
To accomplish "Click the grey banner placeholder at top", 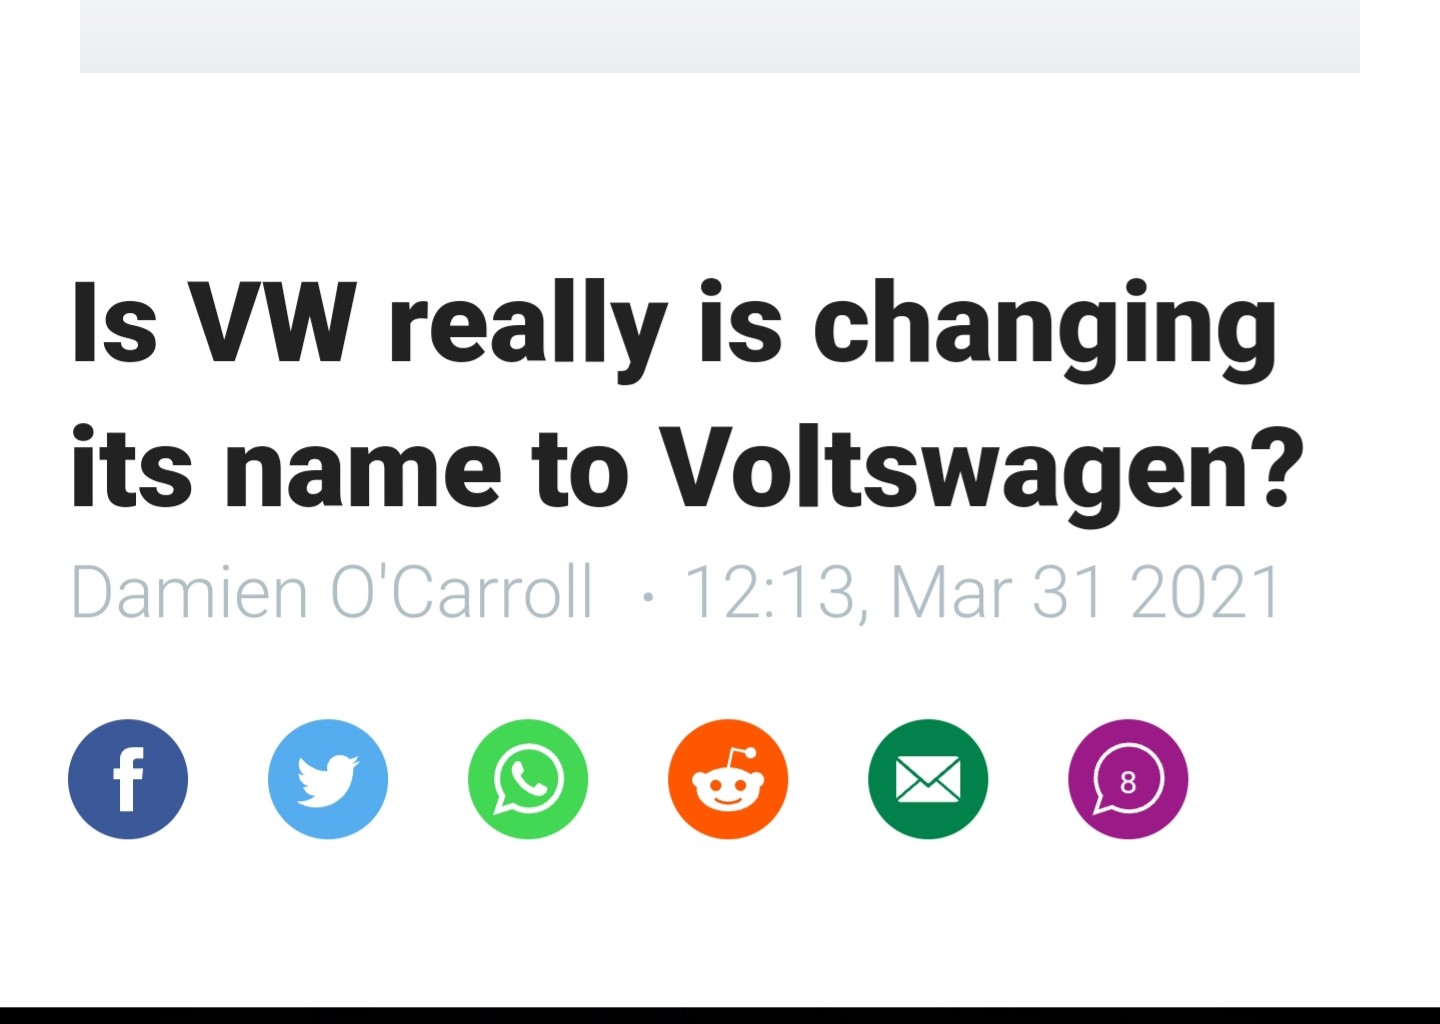I will [x=720, y=36].
